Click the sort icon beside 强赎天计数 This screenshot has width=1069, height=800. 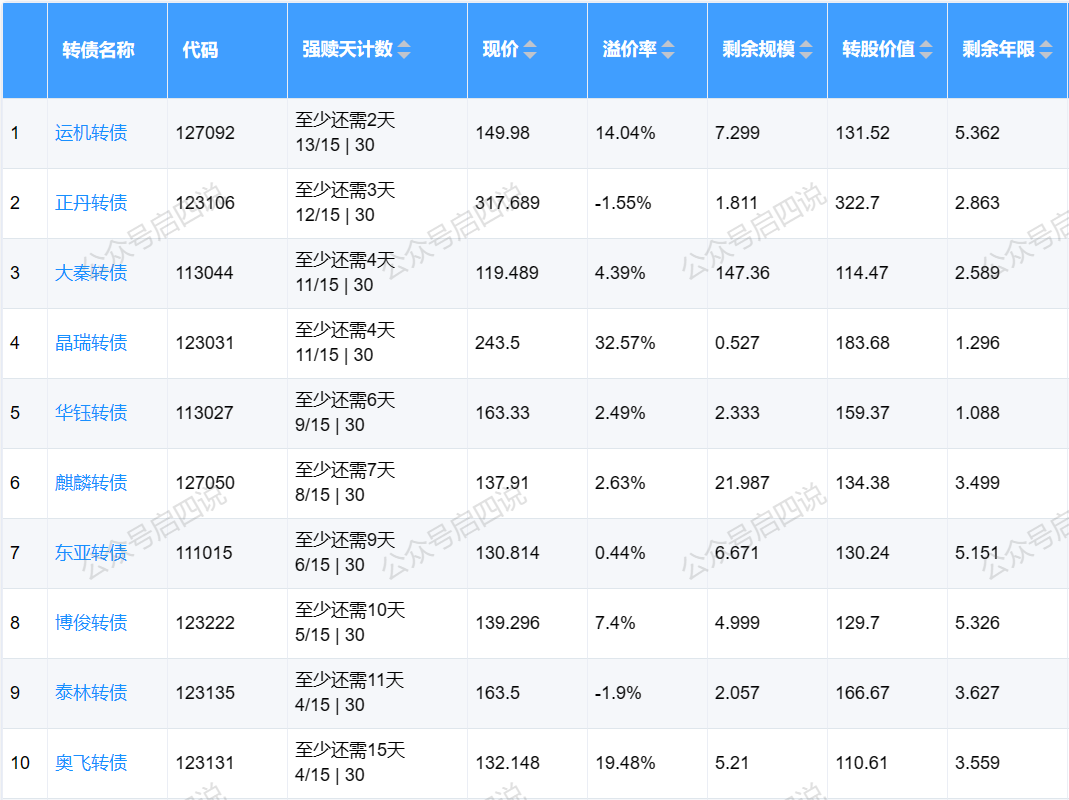pyautogui.click(x=404, y=50)
